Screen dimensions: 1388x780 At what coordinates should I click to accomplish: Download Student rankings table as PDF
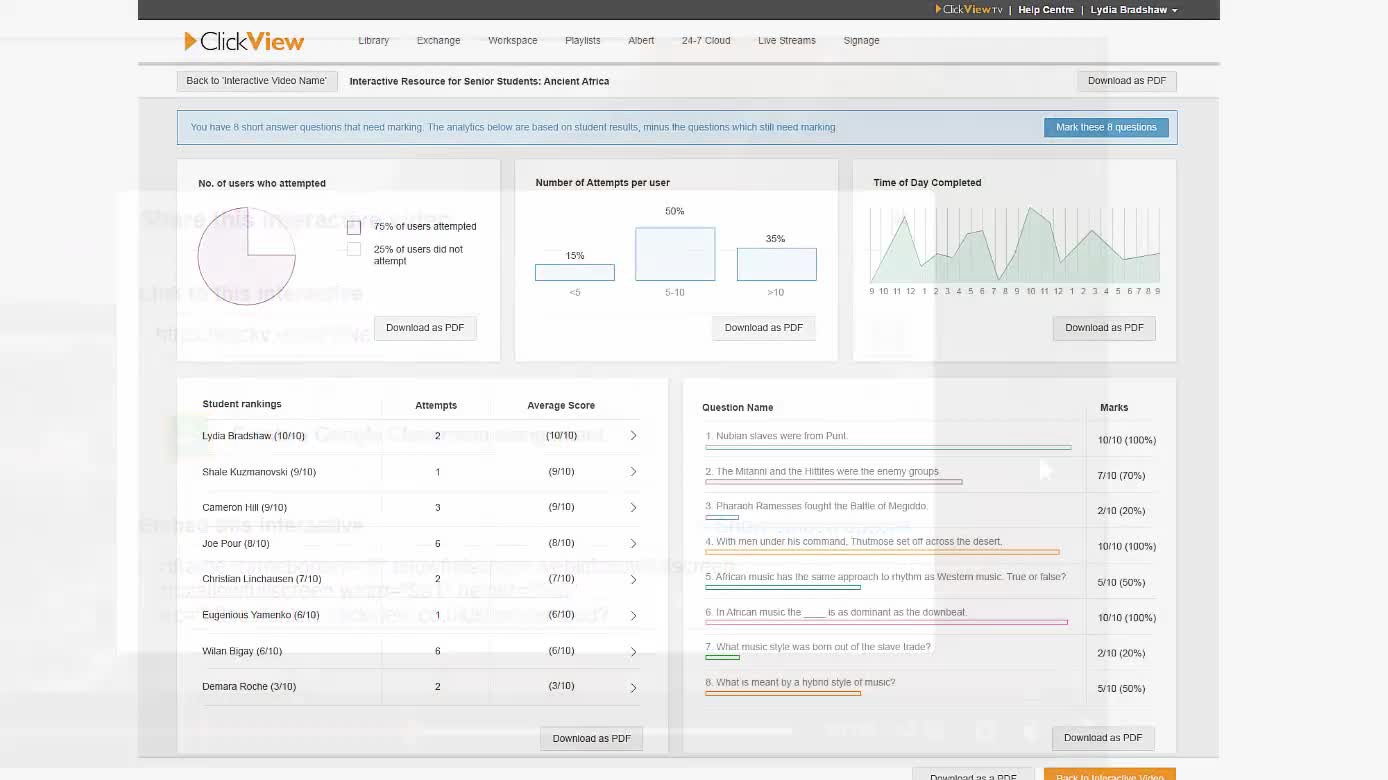[592, 739]
